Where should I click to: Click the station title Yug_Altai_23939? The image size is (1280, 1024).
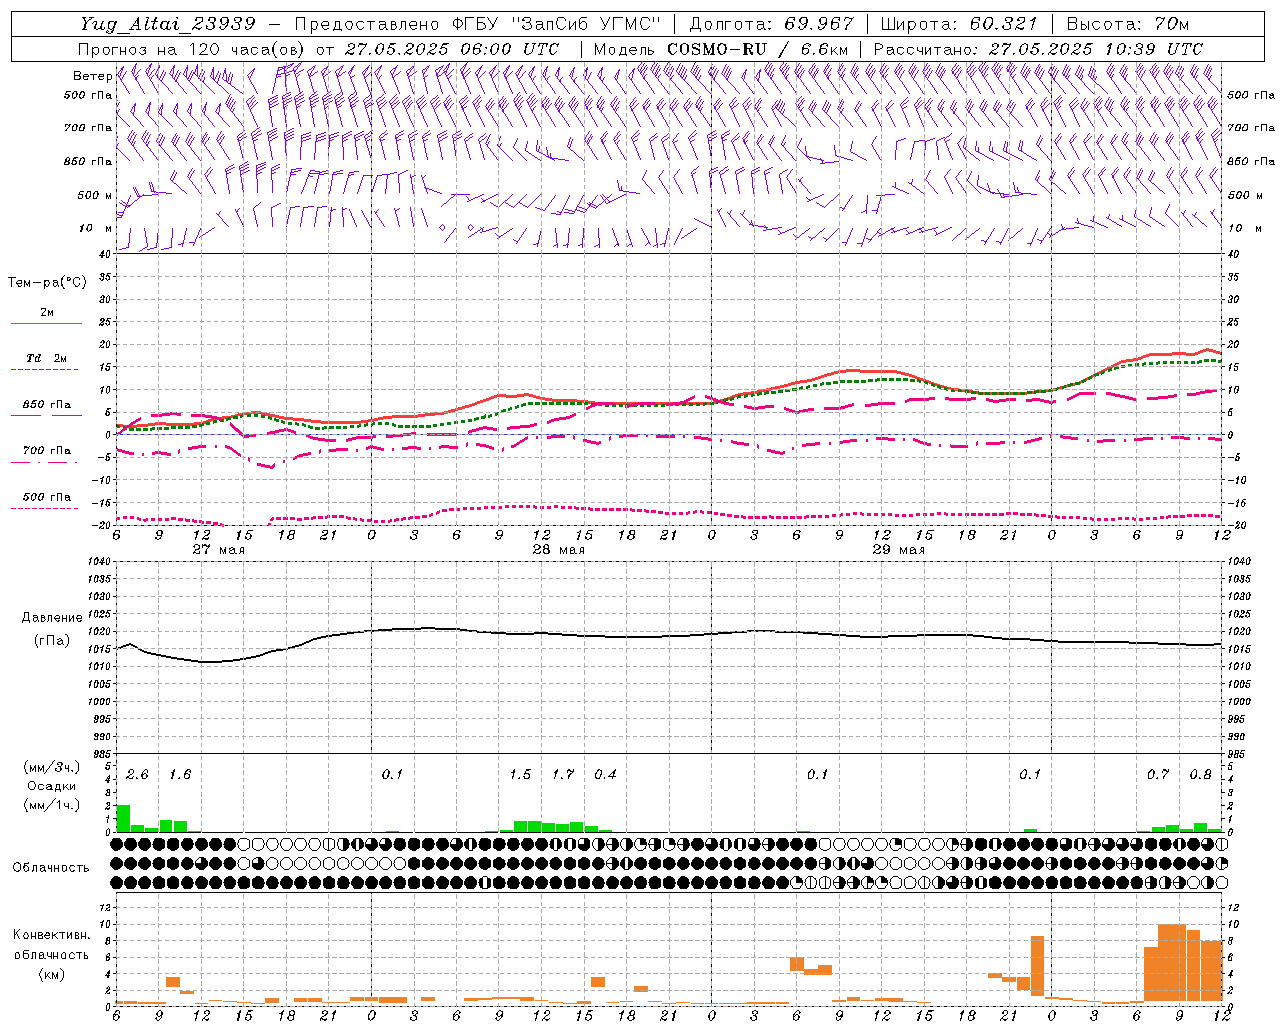click(x=168, y=24)
